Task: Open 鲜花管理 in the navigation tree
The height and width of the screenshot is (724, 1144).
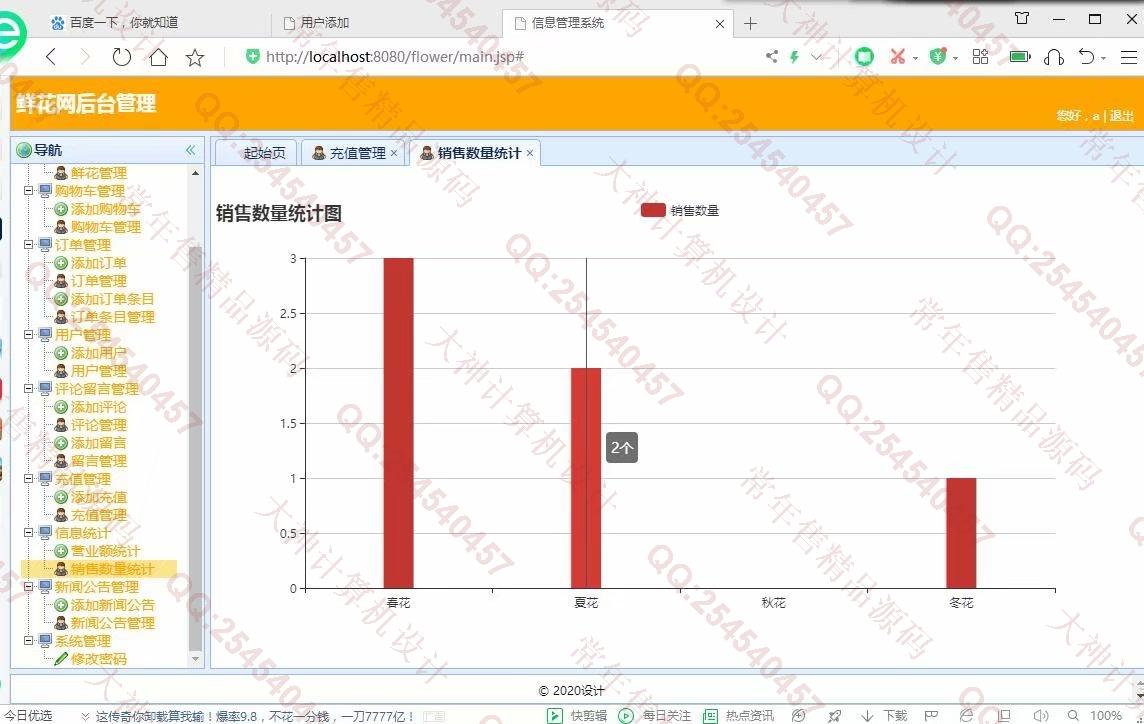Action: tap(98, 173)
